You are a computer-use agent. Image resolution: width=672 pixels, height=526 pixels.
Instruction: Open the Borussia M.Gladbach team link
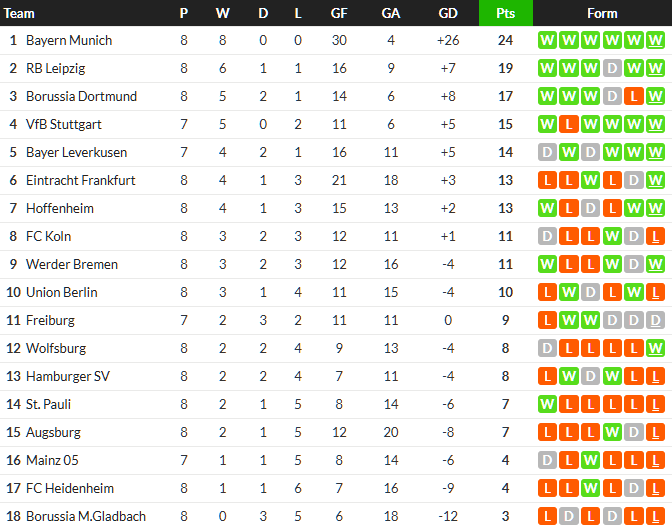(x=86, y=517)
